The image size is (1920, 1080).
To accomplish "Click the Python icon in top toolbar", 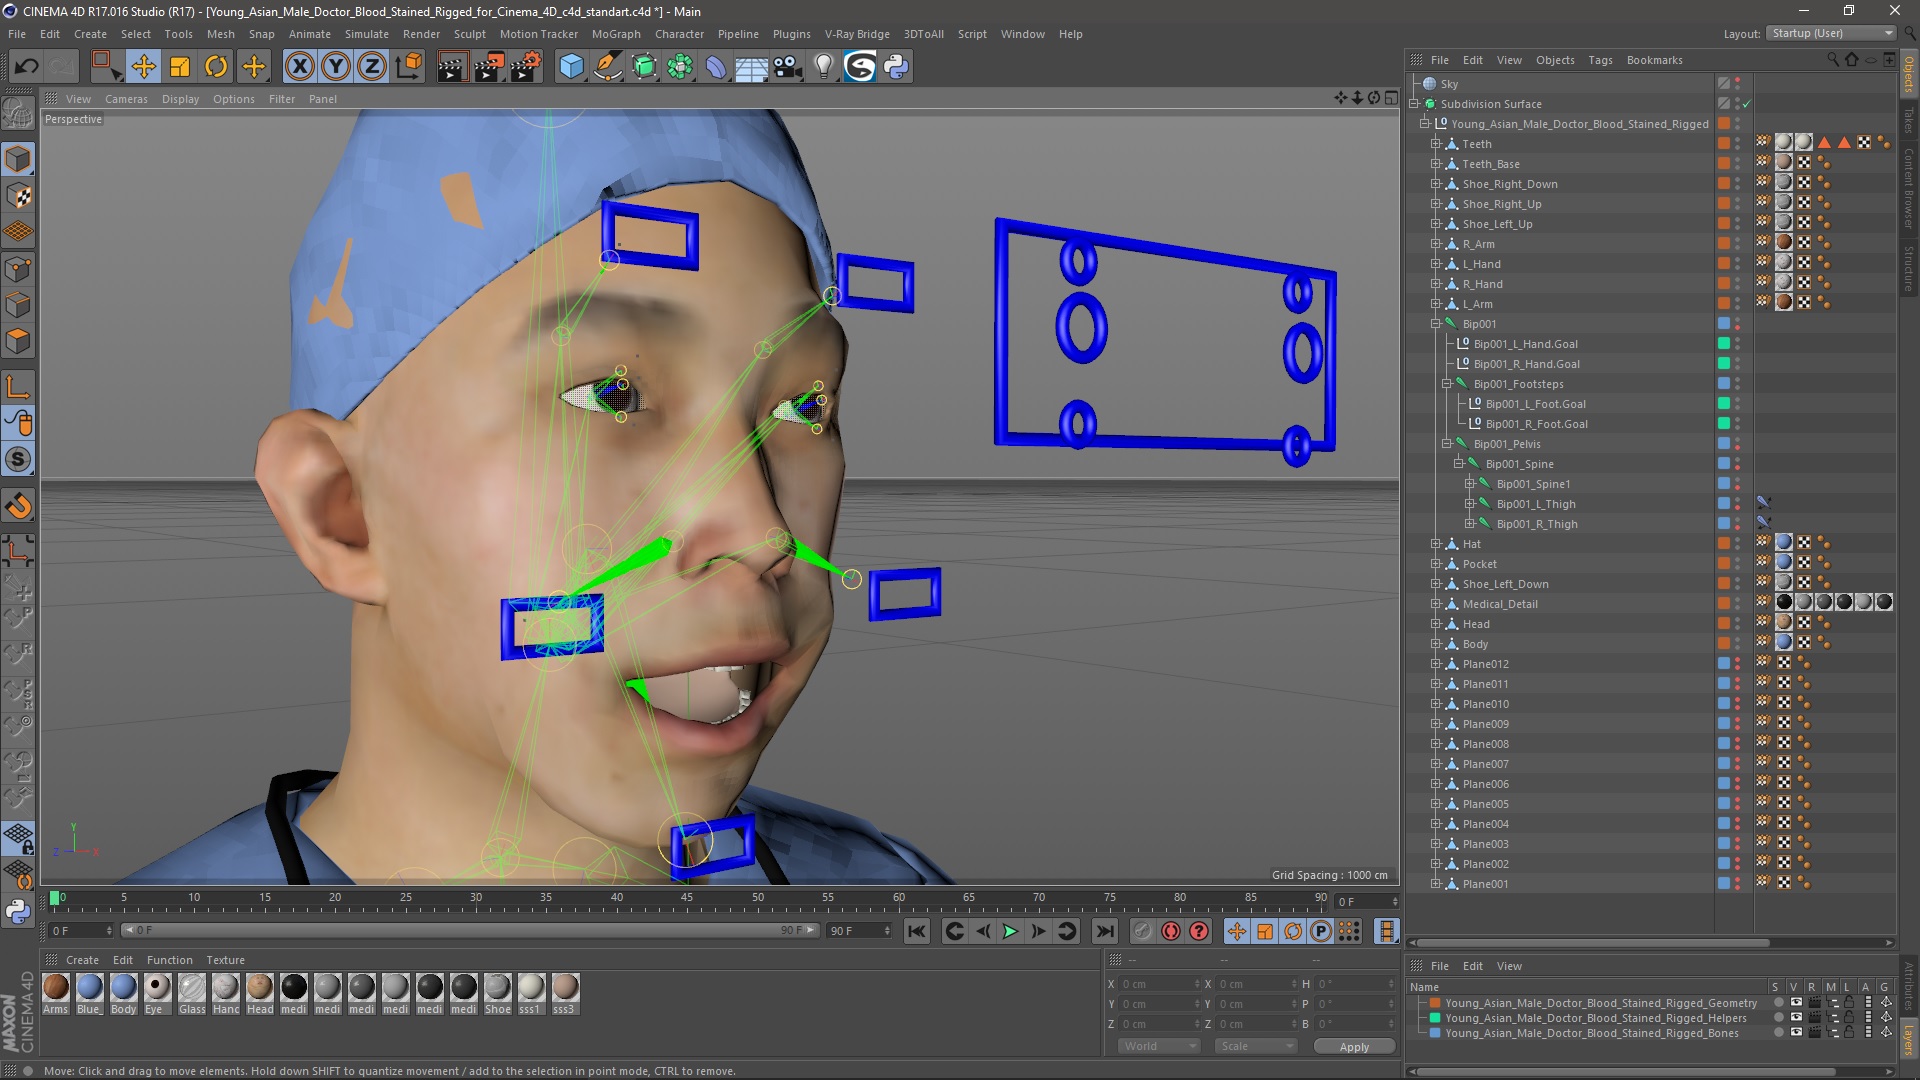I will coord(896,67).
